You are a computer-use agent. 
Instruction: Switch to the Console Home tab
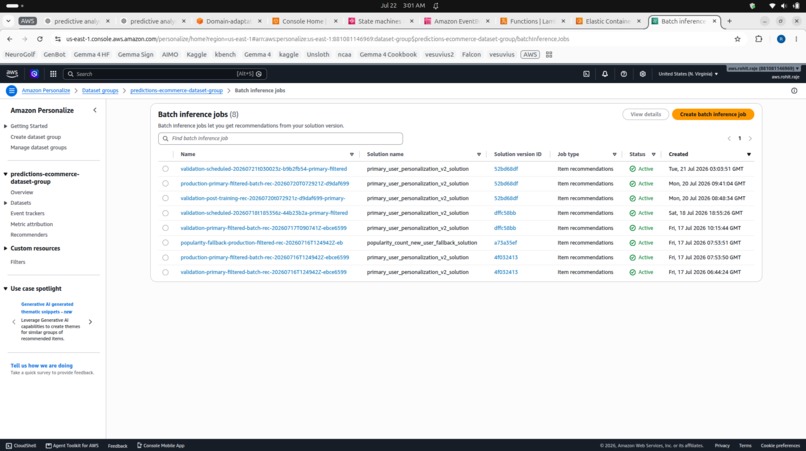pos(304,21)
